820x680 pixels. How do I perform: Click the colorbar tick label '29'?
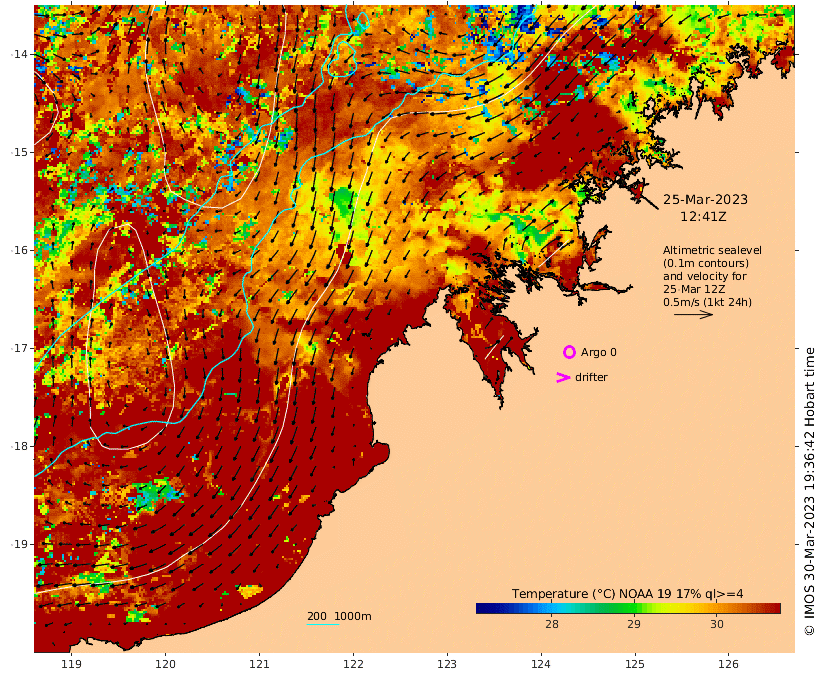(x=634, y=624)
